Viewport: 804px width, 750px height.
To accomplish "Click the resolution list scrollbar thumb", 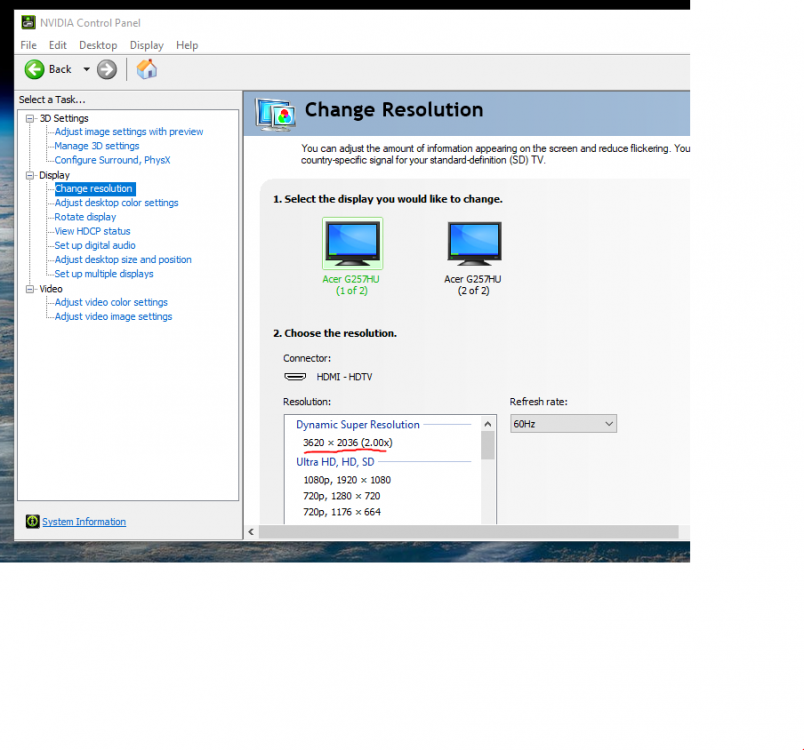I will (x=488, y=445).
